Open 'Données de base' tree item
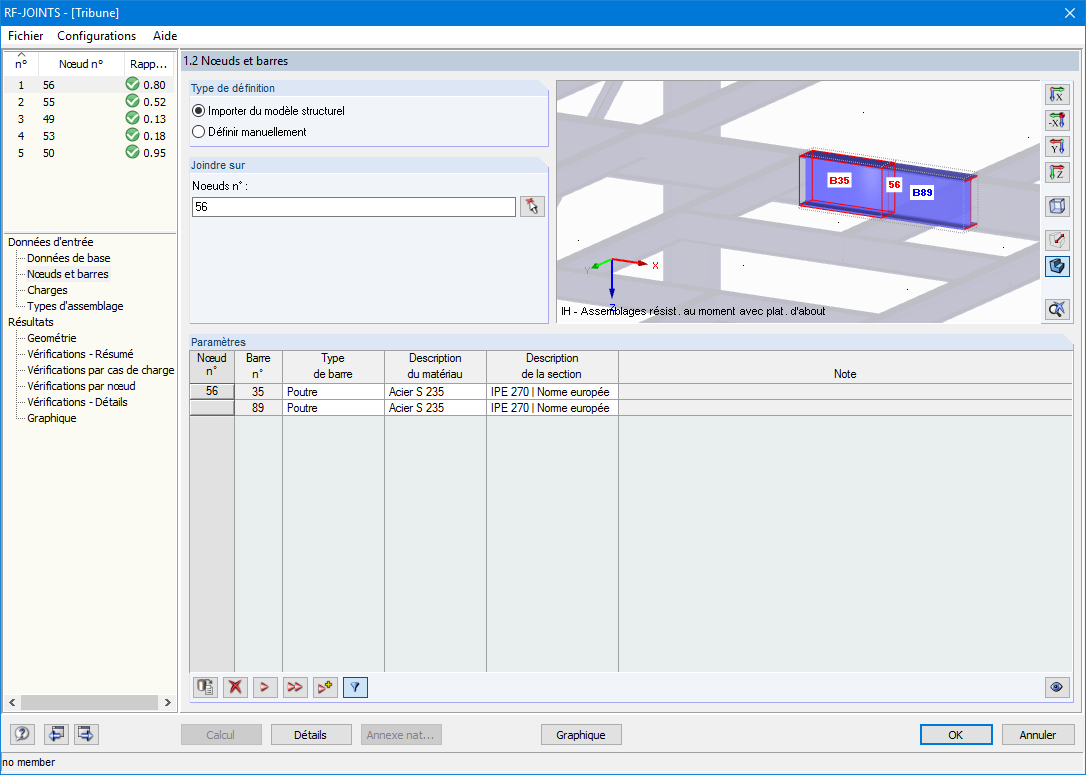 pyautogui.click(x=69, y=258)
